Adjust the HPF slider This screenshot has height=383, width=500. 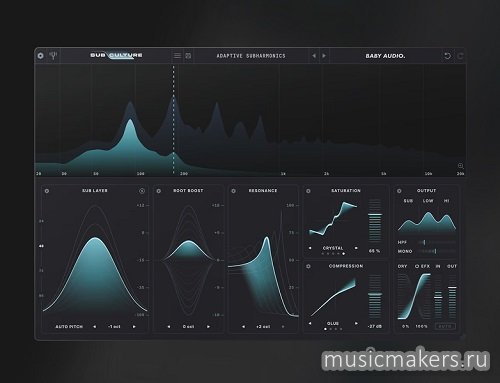437,242
